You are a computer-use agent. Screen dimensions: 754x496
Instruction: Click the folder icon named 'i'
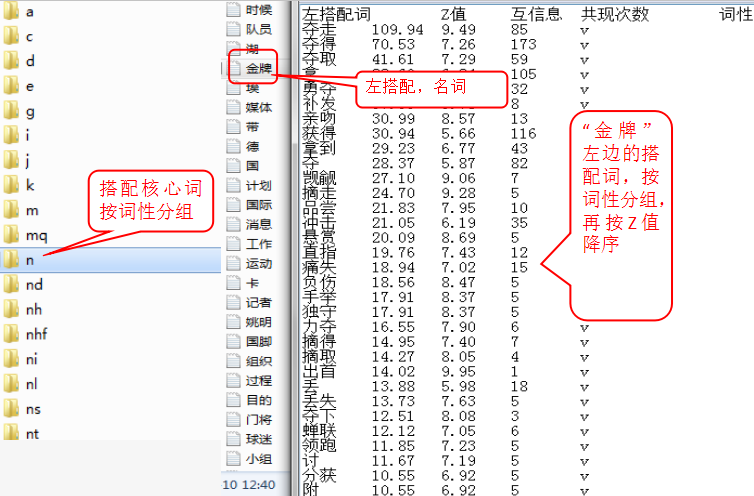tap(11, 136)
